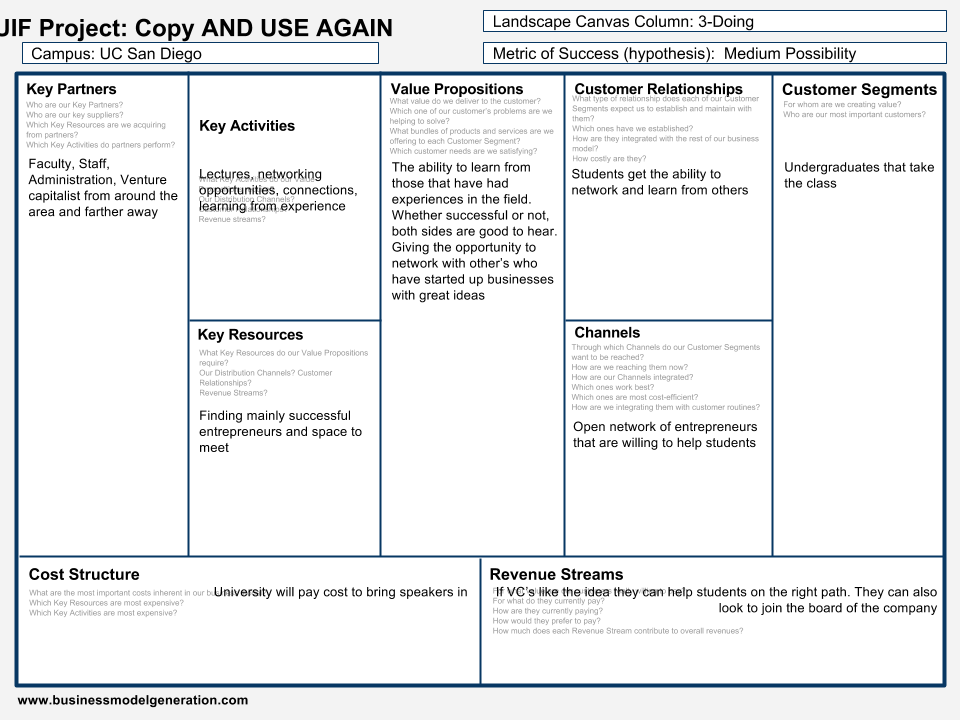The height and width of the screenshot is (720, 960).
Task: Click prompt 'How costly are they?'
Action: tap(609, 159)
